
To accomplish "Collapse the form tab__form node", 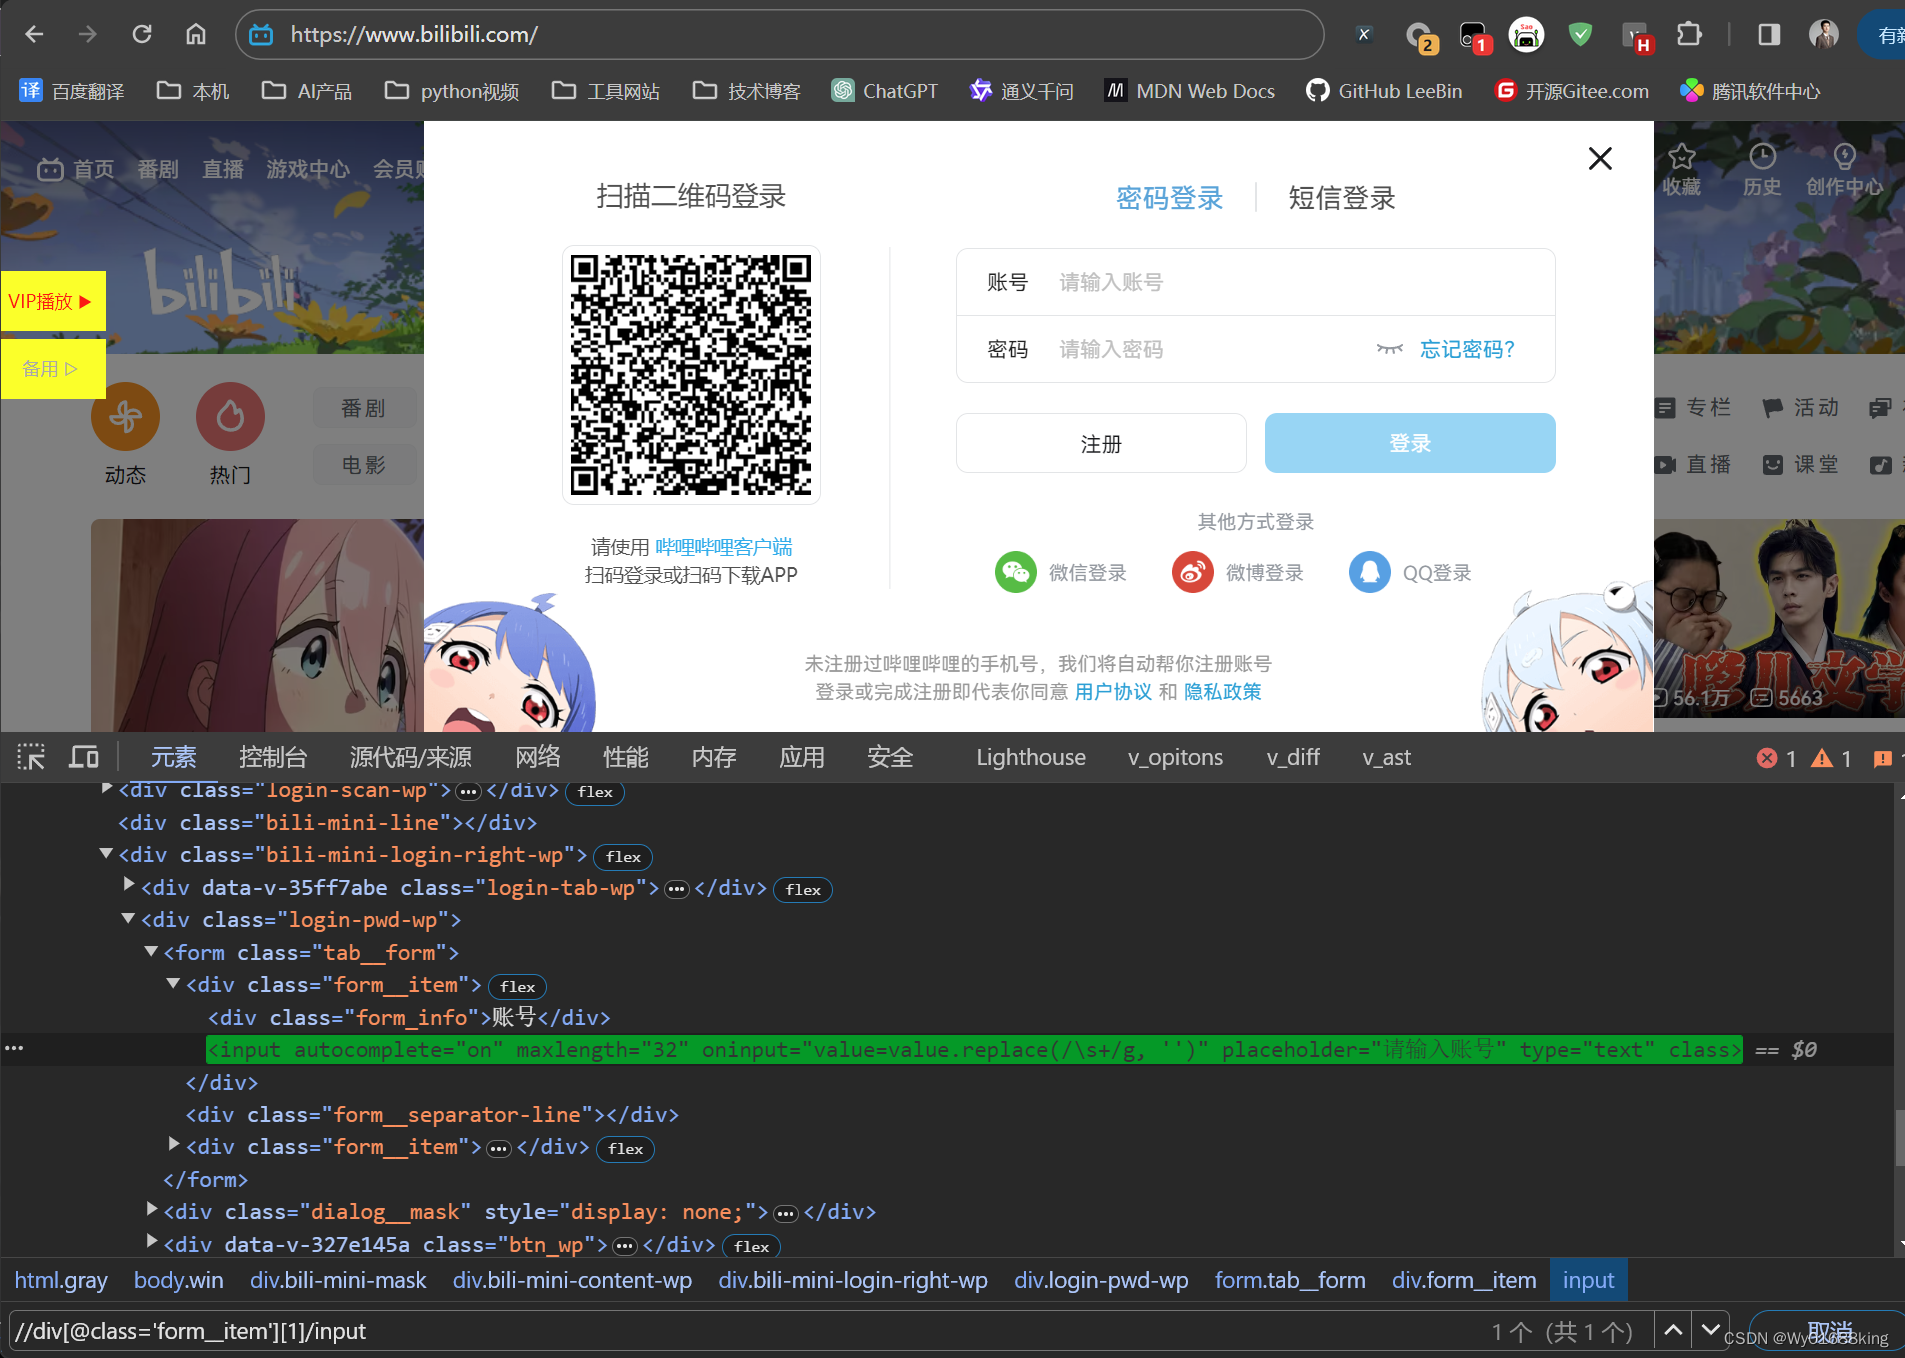I will point(151,951).
